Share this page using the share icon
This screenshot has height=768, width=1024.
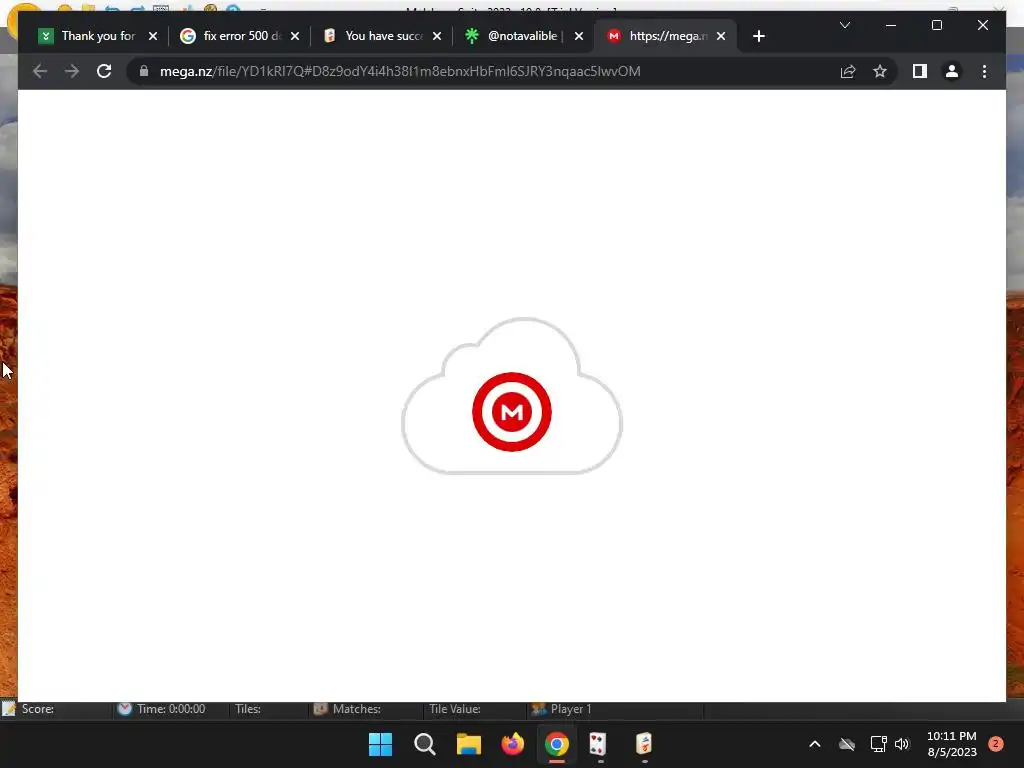(x=848, y=71)
